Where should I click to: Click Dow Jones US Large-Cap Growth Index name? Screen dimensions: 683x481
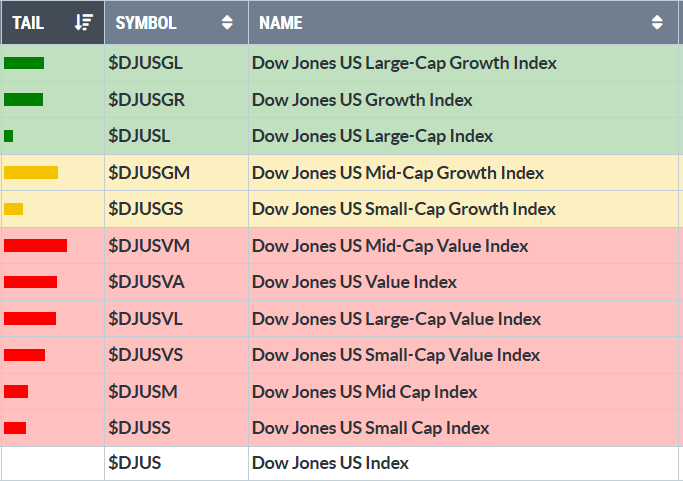tap(404, 63)
